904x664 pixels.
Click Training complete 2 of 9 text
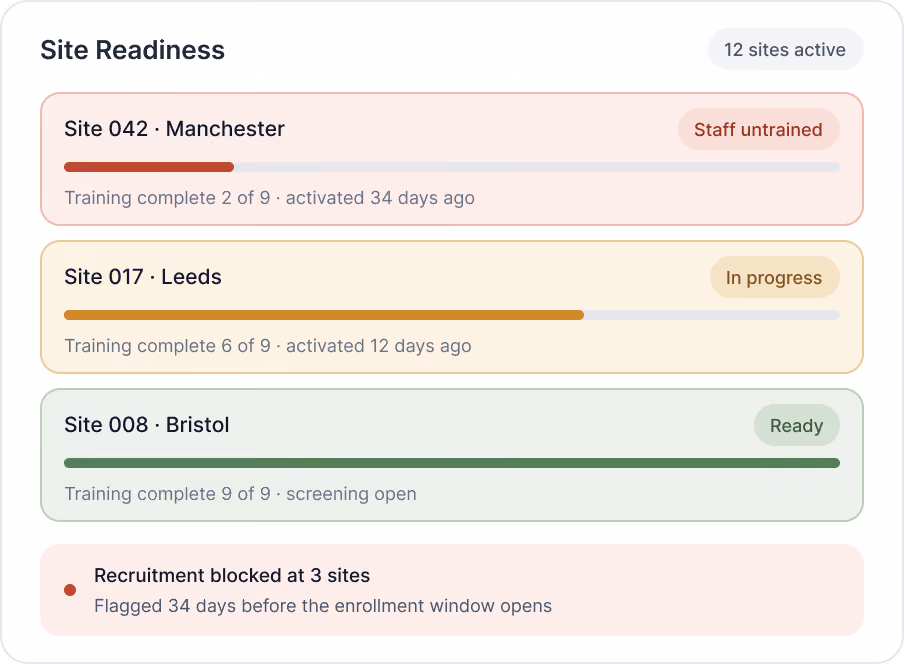tap(167, 198)
